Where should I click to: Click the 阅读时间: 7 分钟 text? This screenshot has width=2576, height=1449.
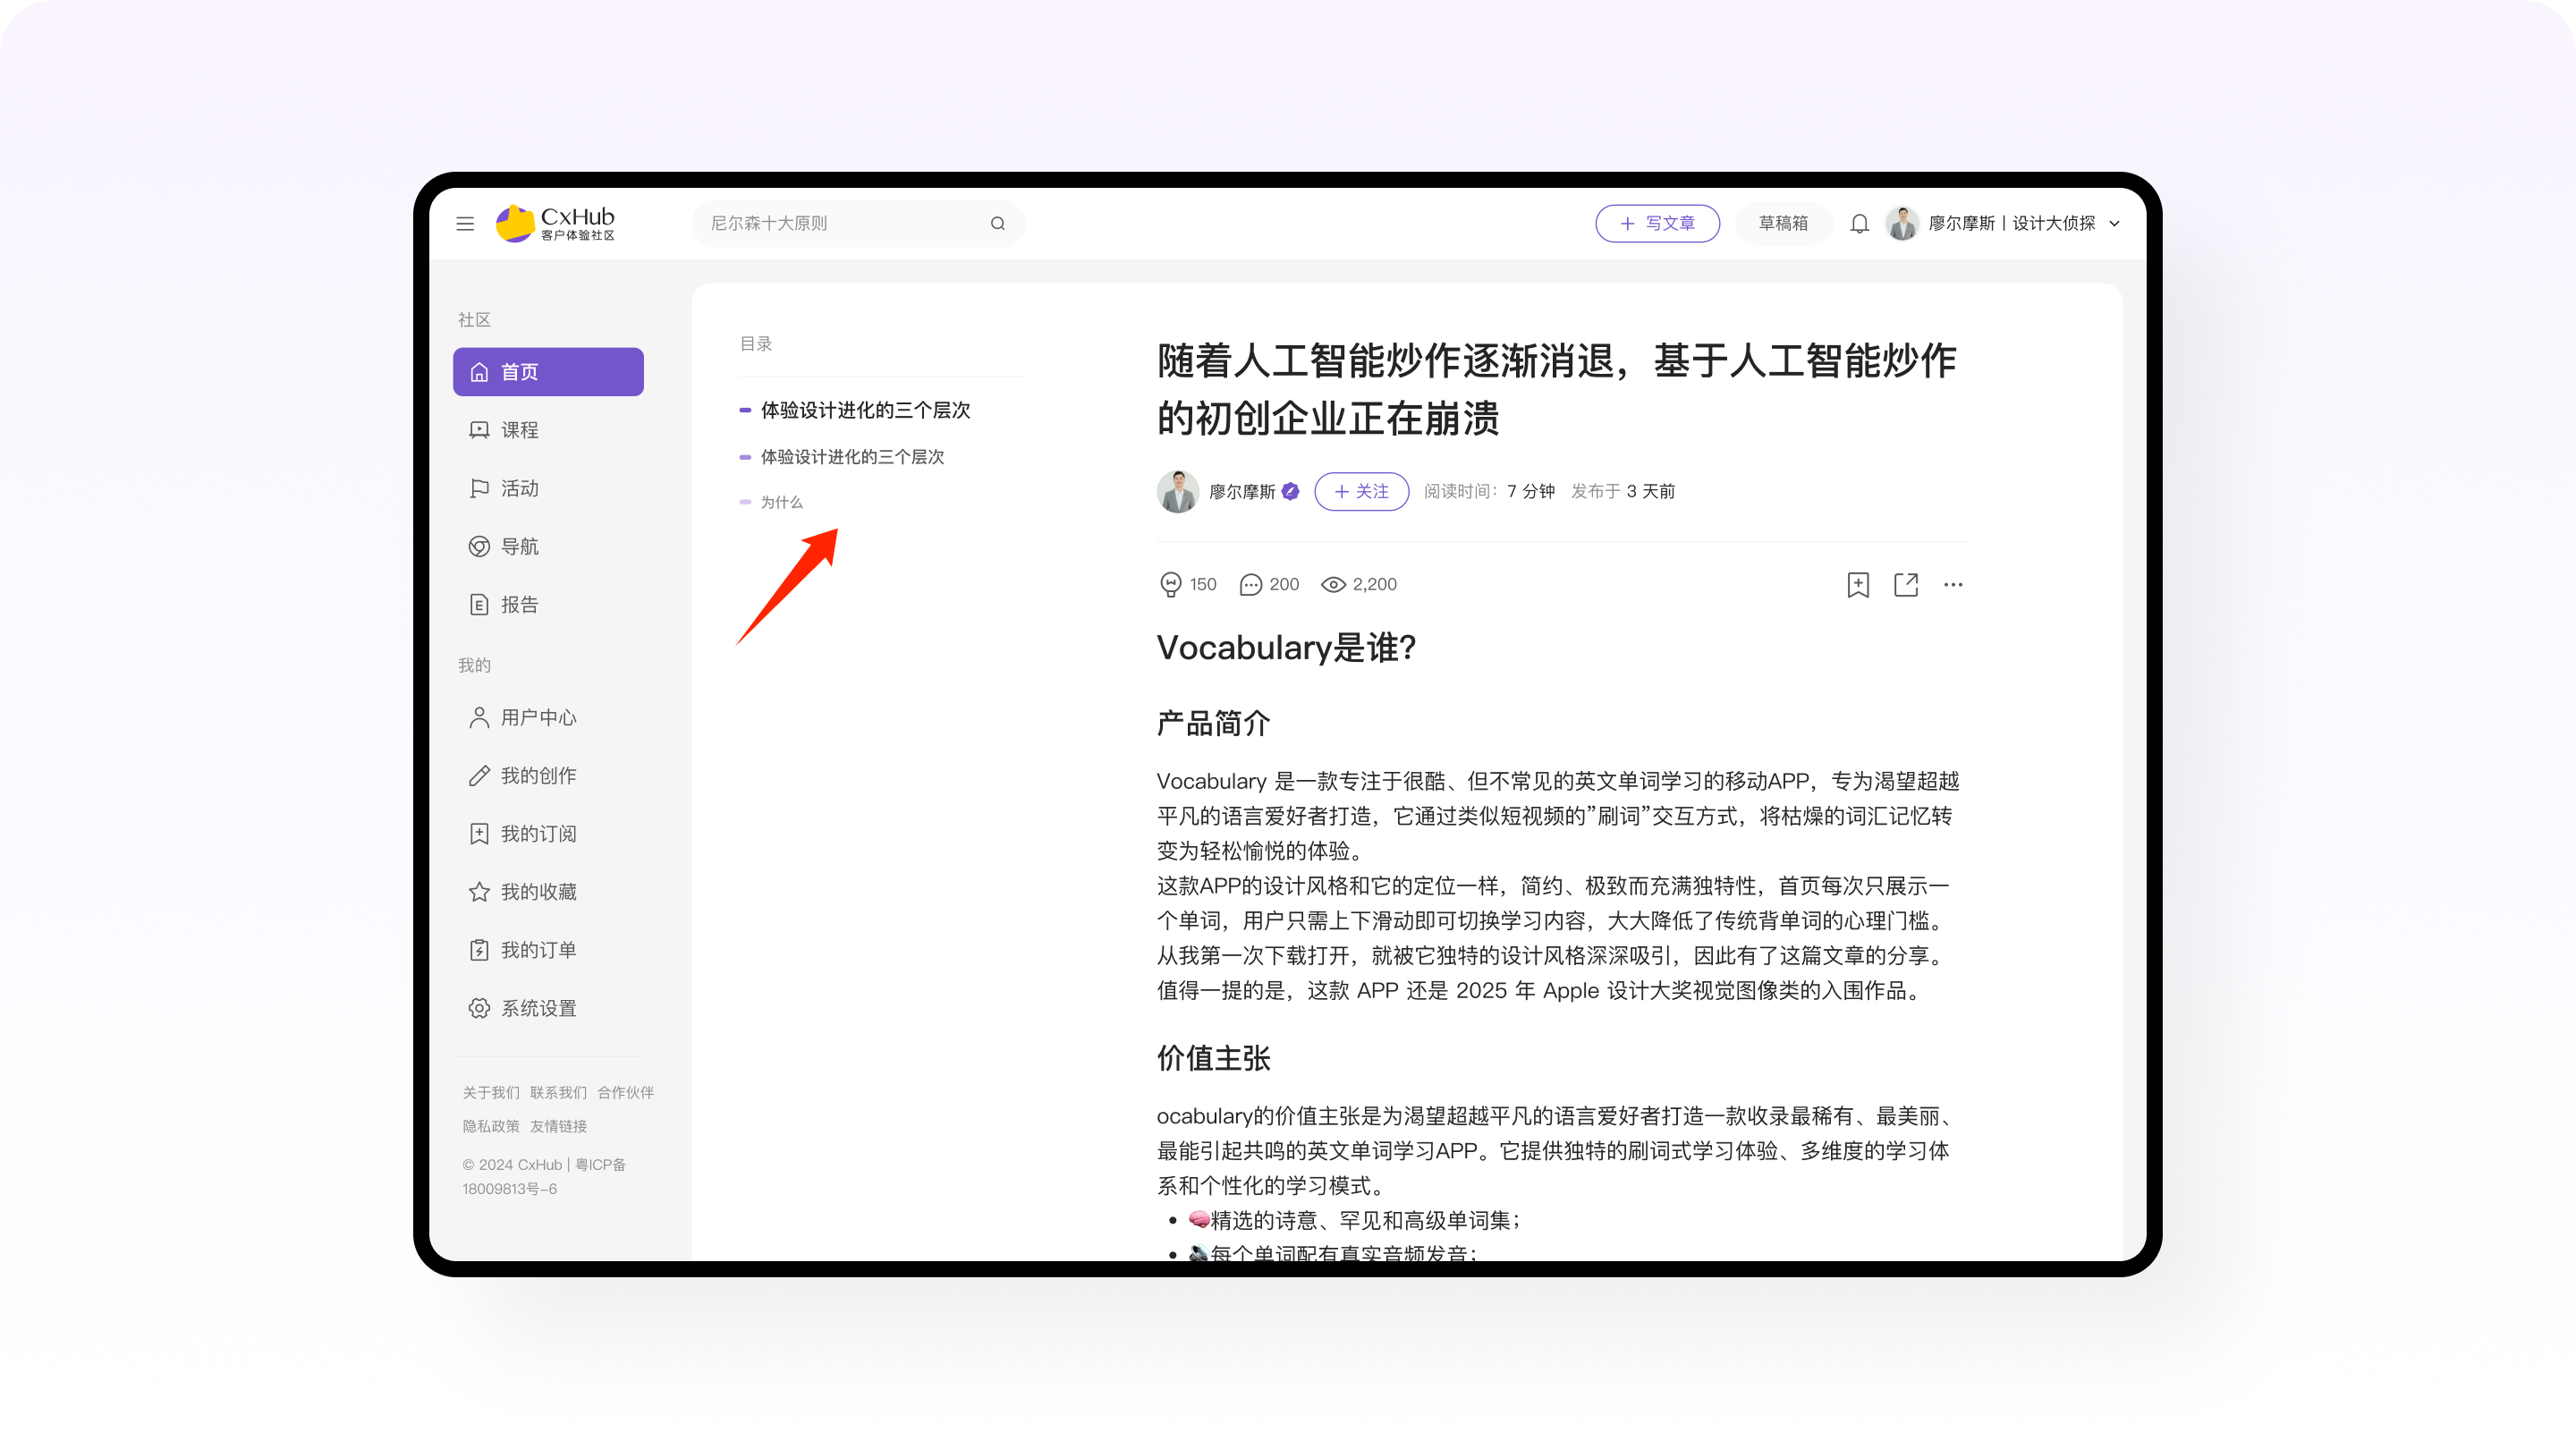click(x=1489, y=491)
